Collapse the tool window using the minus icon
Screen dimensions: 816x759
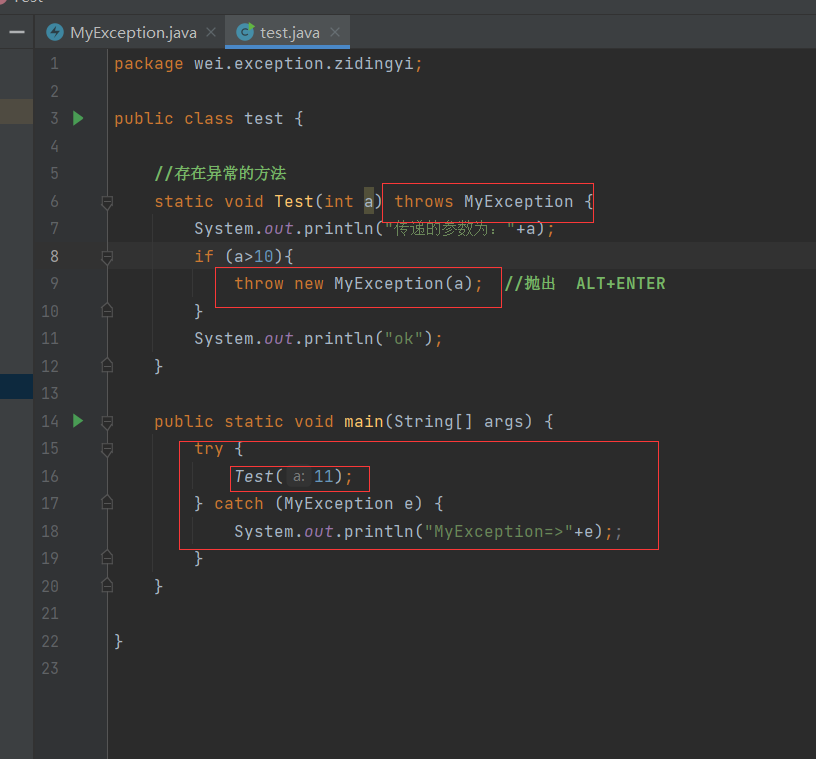(17, 32)
